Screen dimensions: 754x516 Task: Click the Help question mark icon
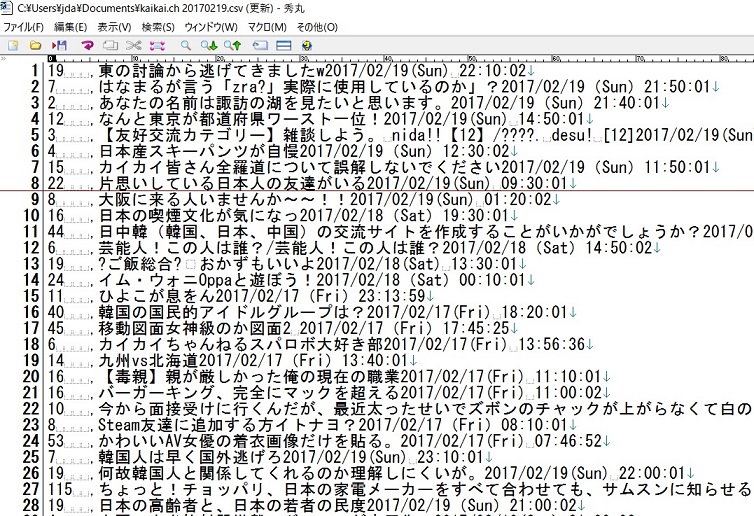coord(306,46)
